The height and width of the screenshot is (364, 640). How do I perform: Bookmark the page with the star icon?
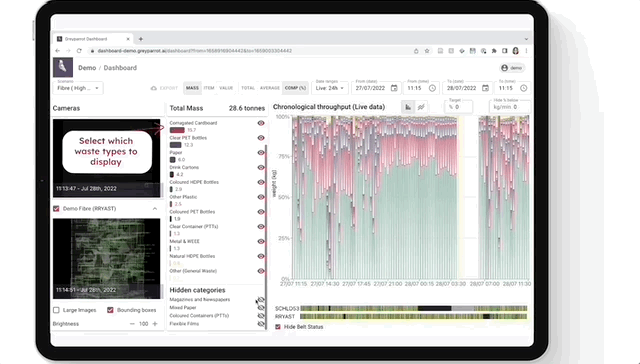pos(427,51)
